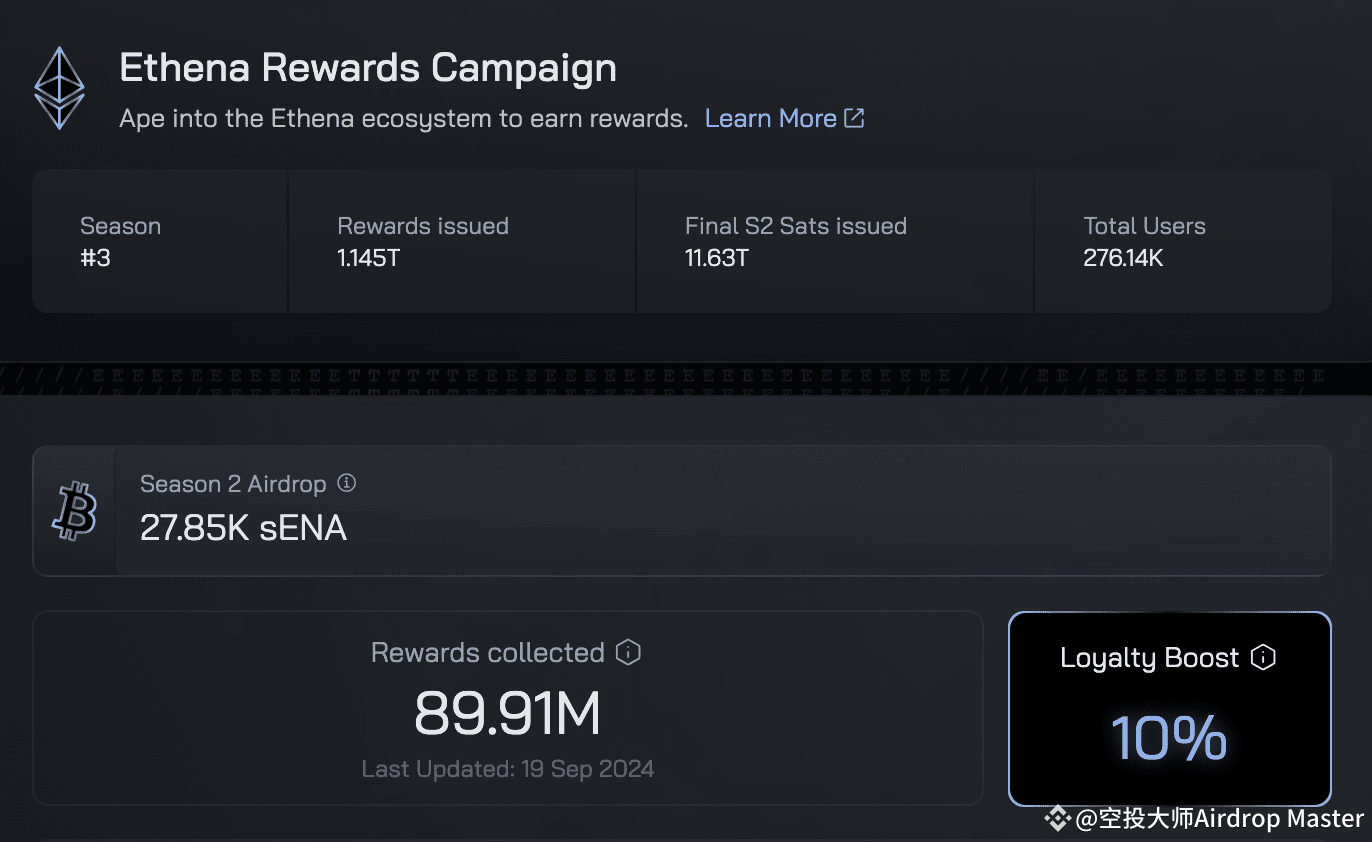The width and height of the screenshot is (1372, 842).
Task: Click the Airdrop Master watermark logo
Action: [1057, 819]
